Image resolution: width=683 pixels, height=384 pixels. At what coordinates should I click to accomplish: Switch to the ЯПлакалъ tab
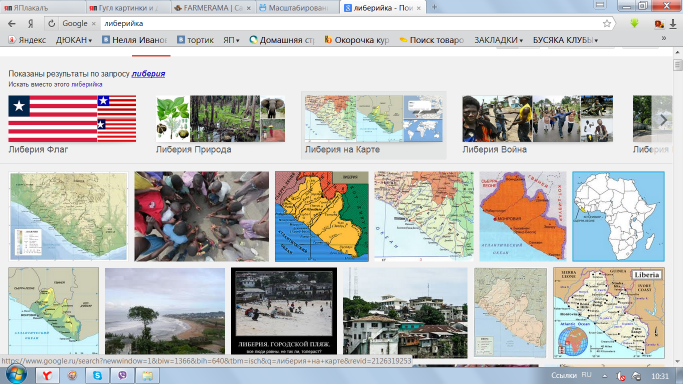pyautogui.click(x=43, y=7)
